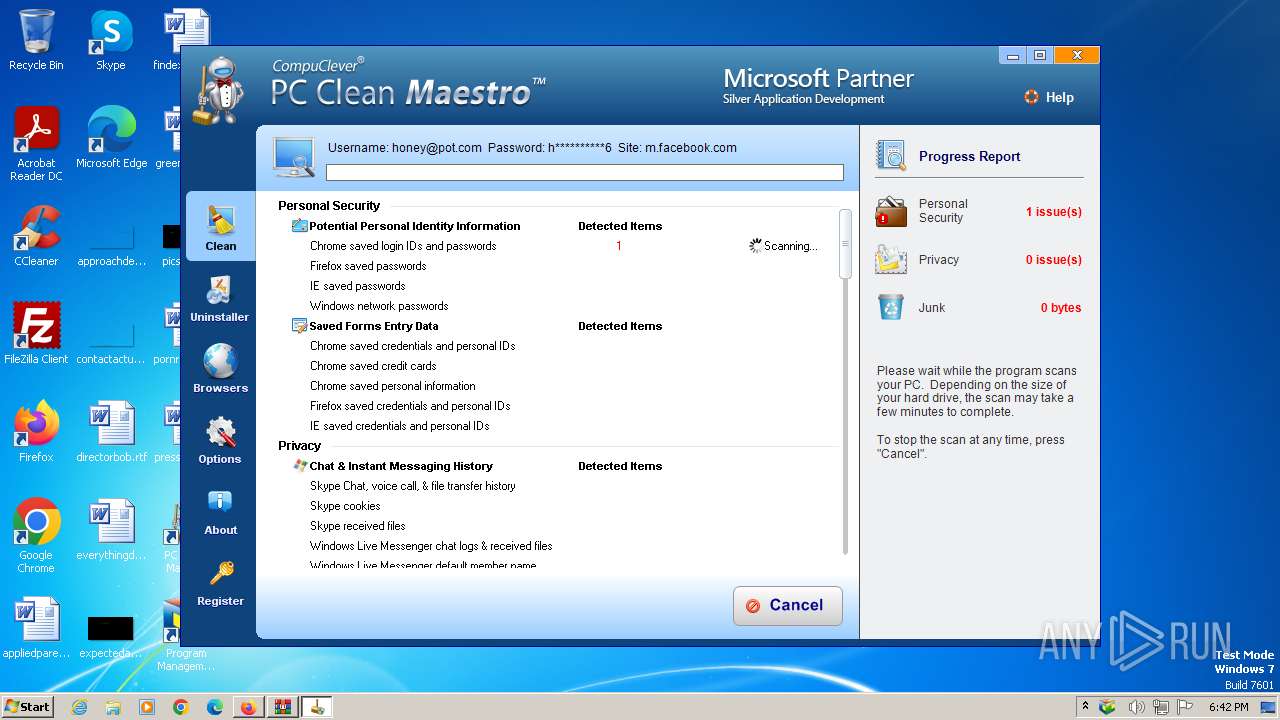Open Firefox from the taskbar
The width and height of the screenshot is (1280, 720).
247,707
